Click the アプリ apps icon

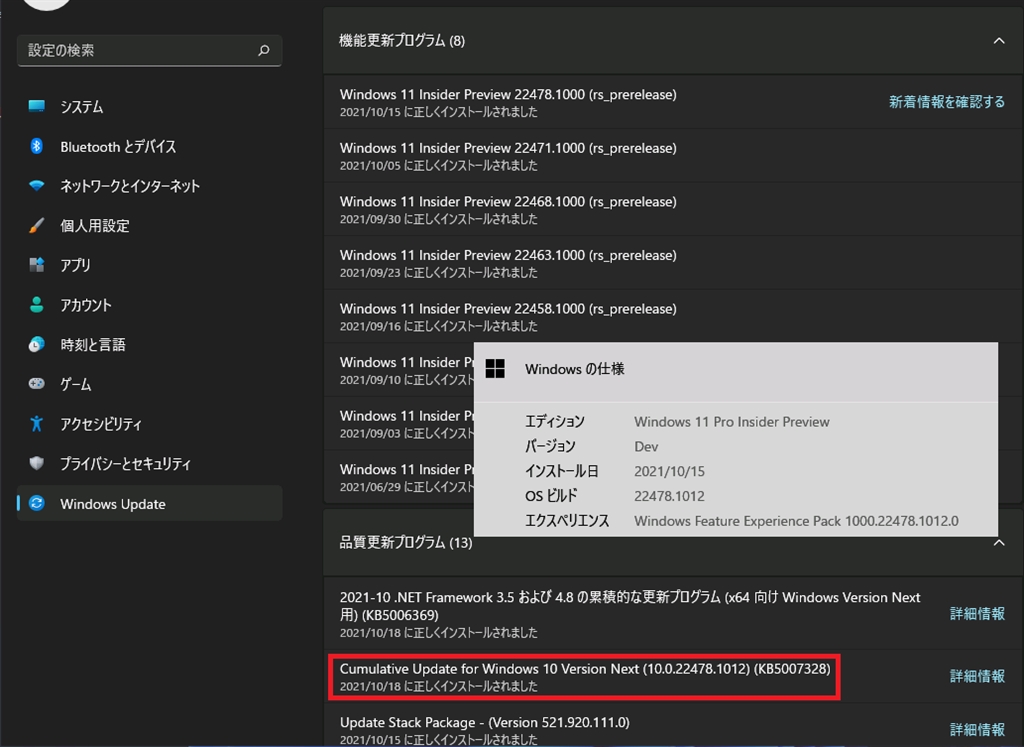(x=37, y=265)
